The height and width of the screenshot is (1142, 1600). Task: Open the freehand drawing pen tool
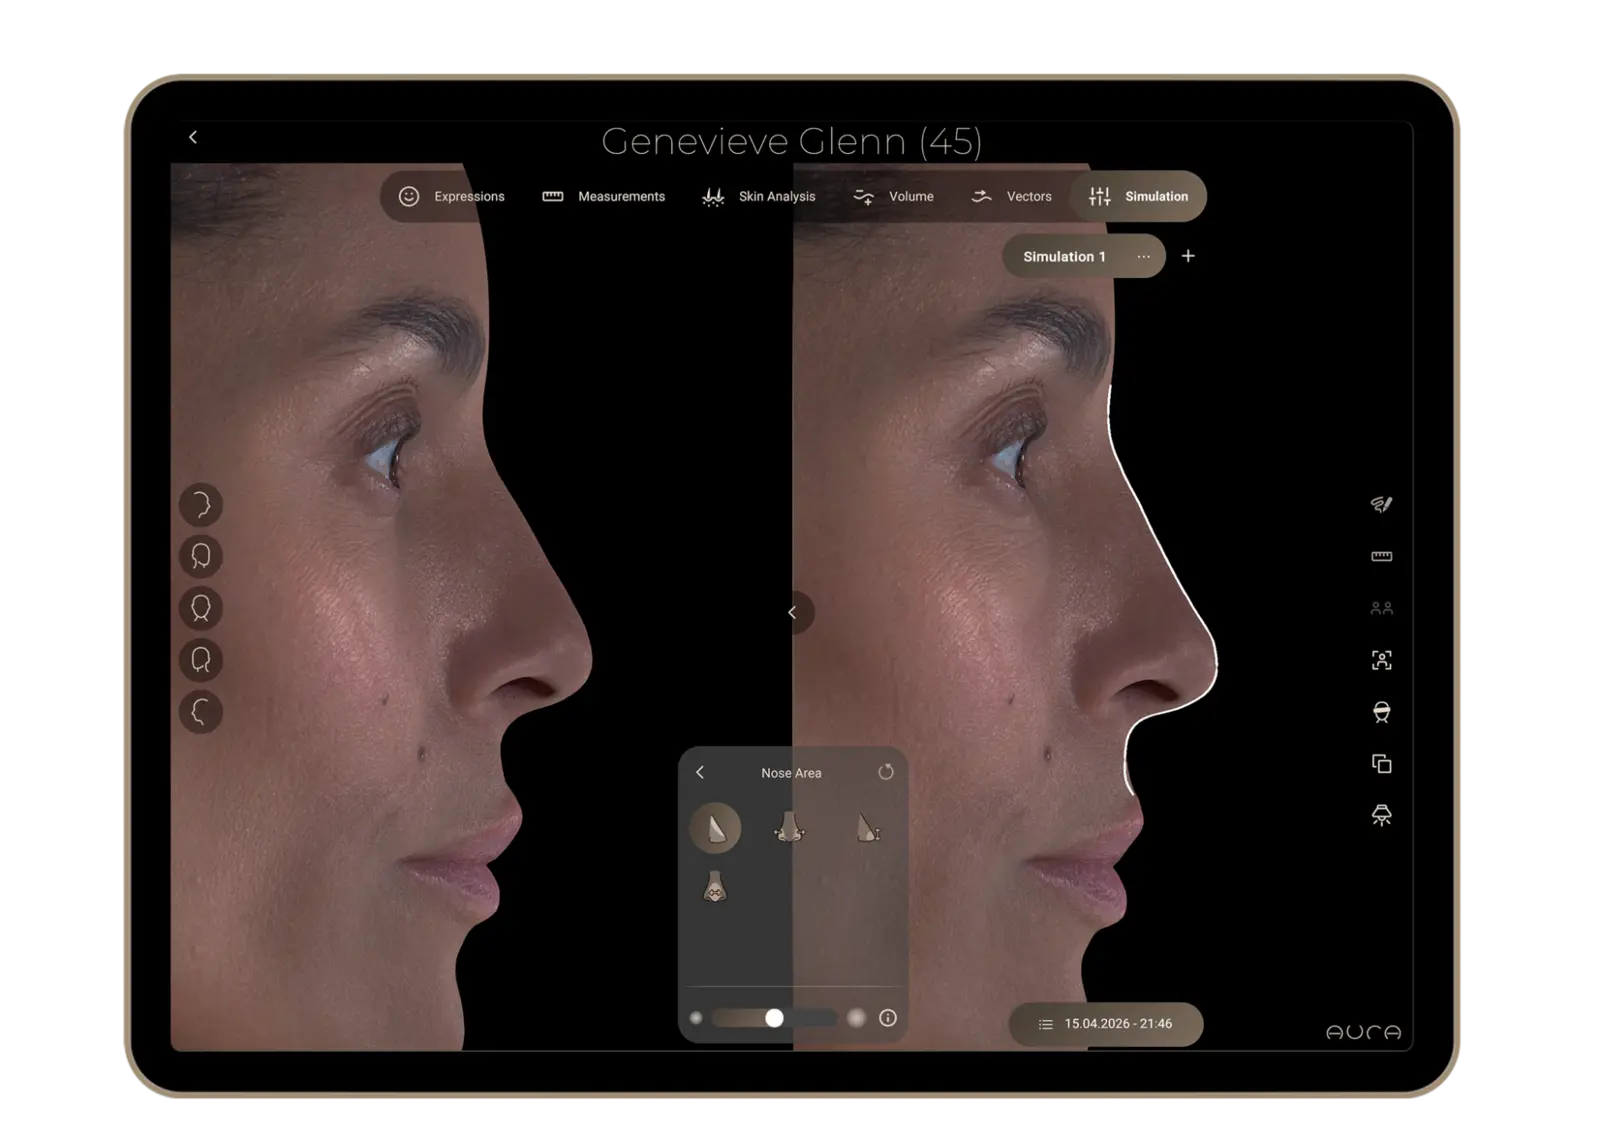coord(1381,504)
